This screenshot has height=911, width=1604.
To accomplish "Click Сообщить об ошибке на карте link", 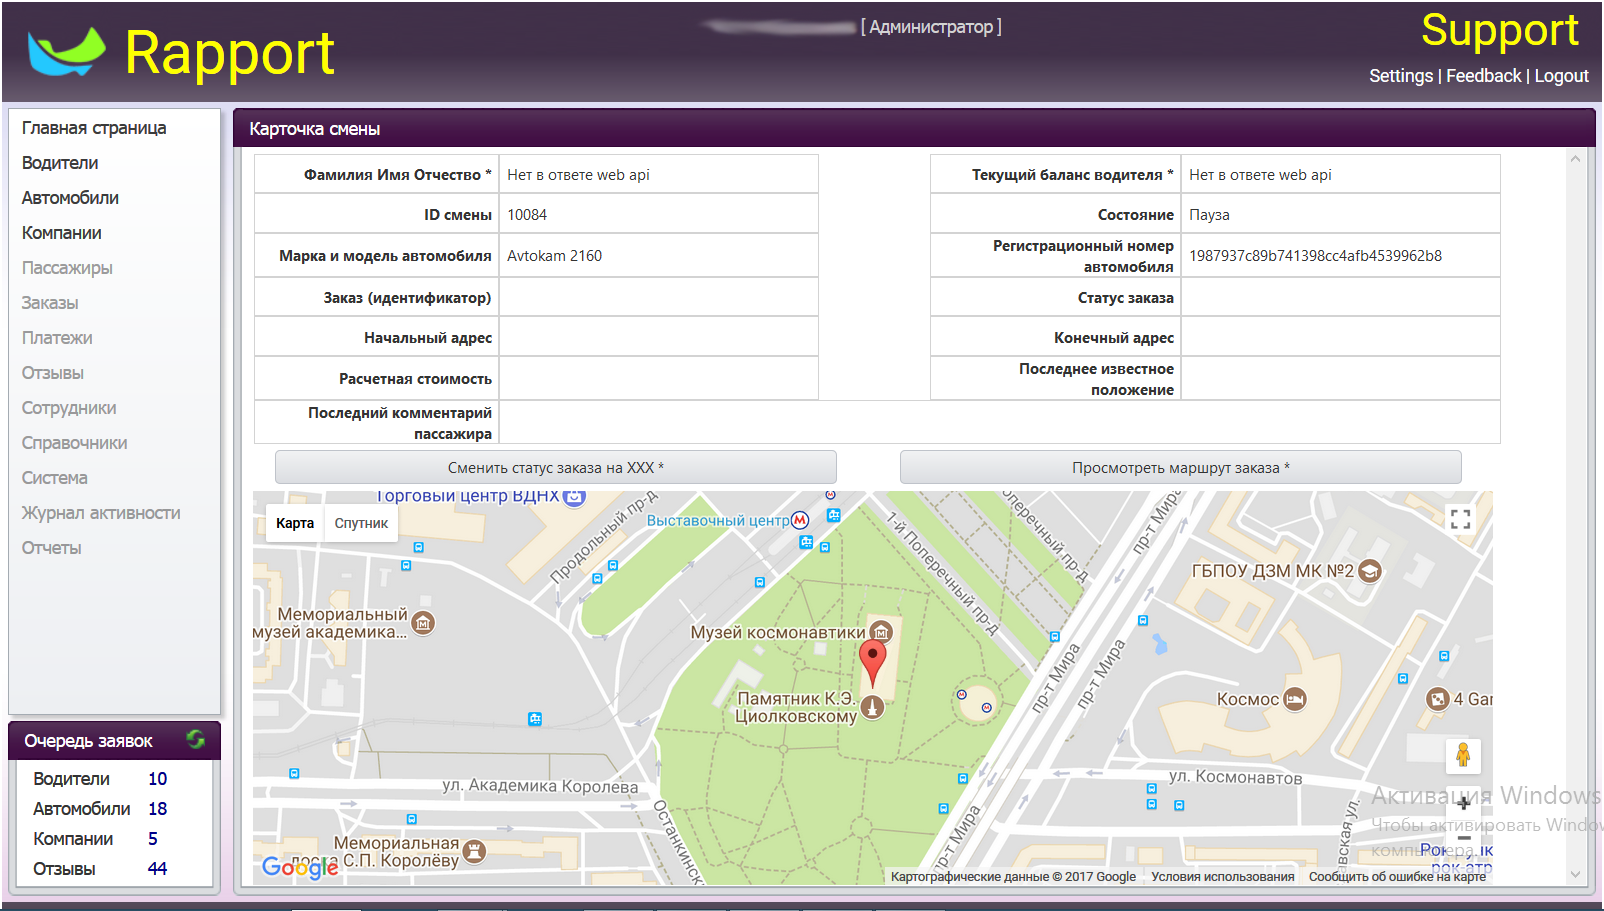I will [1397, 877].
